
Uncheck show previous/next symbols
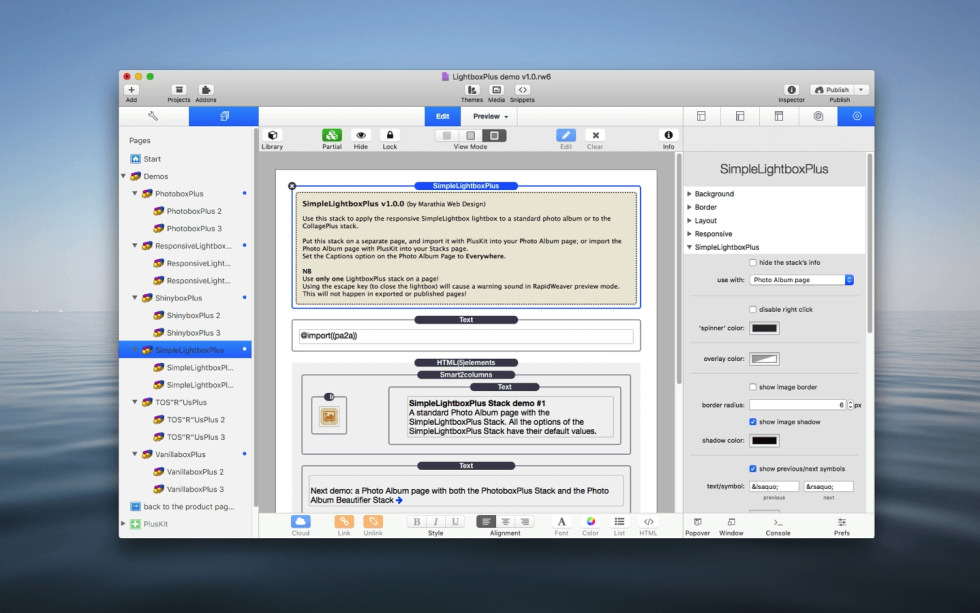(753, 469)
